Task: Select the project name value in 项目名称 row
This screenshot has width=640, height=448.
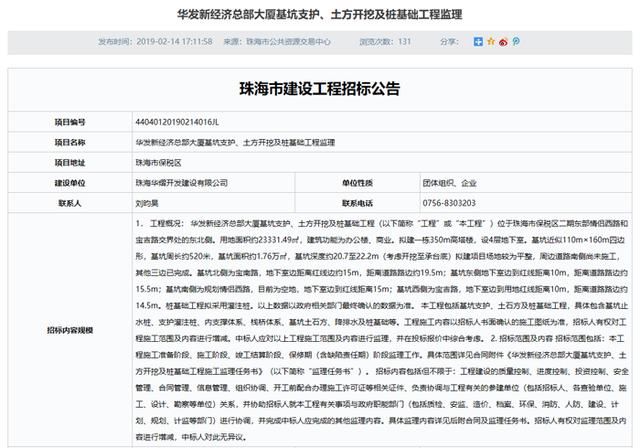Action: pos(235,142)
